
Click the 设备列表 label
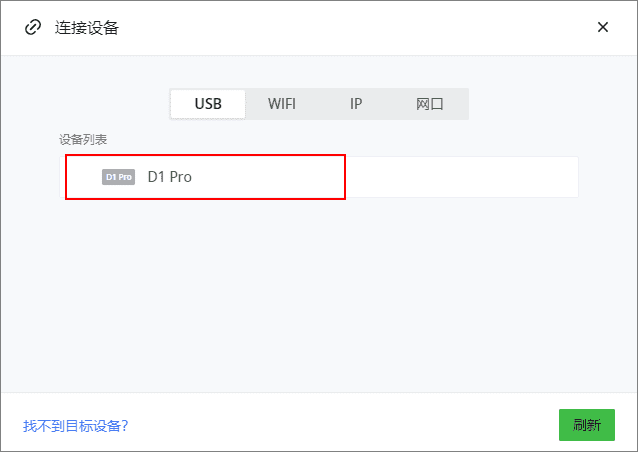point(83,140)
